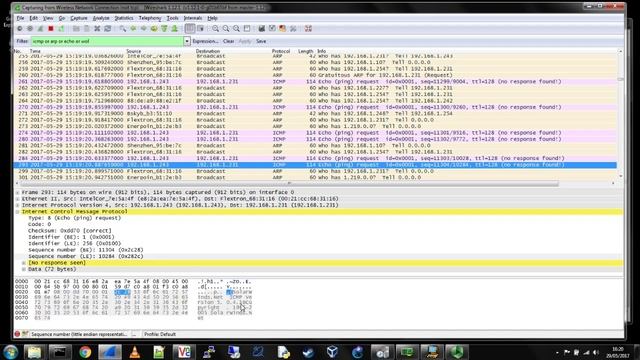Stop the running capture (red square)

point(51,29)
